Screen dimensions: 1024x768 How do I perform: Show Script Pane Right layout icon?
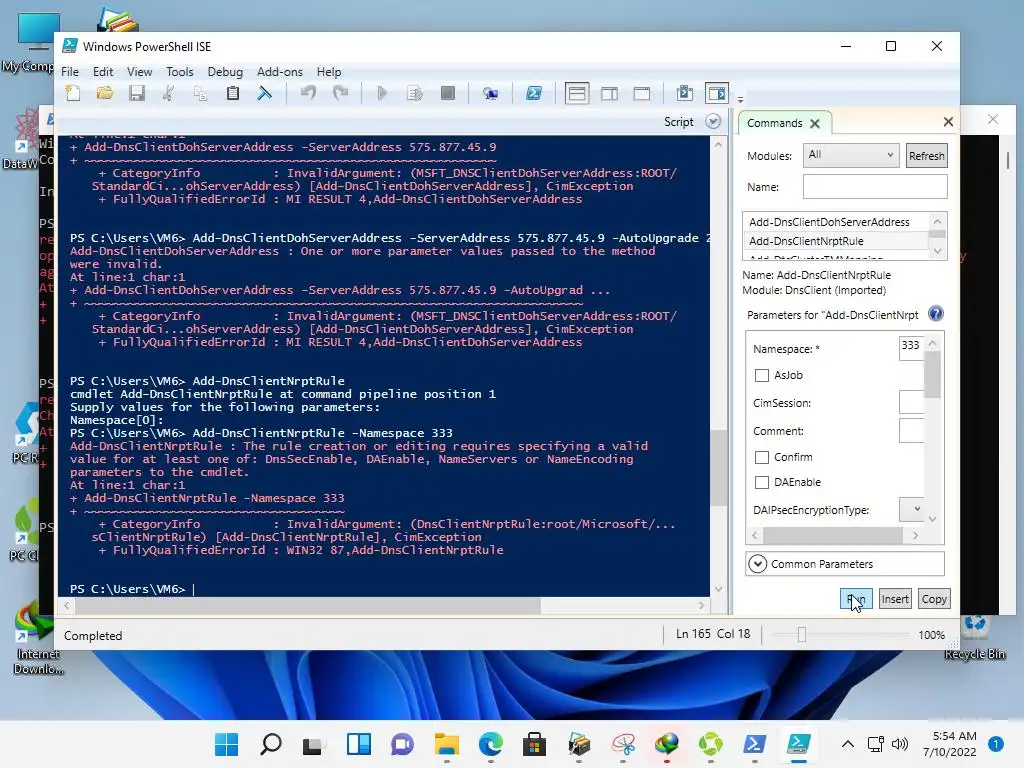609,93
